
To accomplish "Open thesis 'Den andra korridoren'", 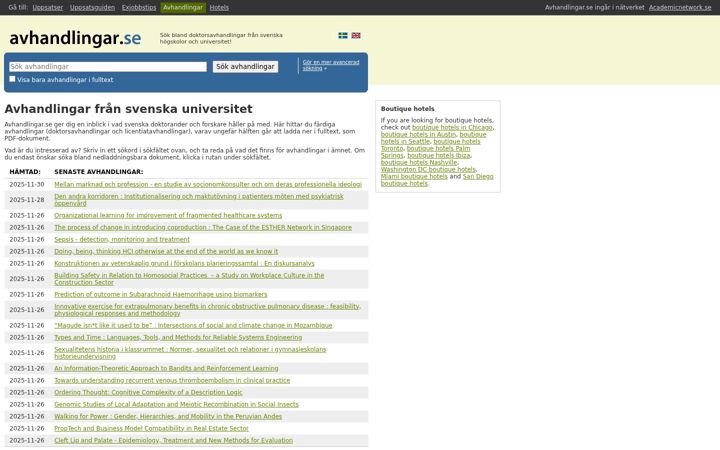I will tap(199, 200).
